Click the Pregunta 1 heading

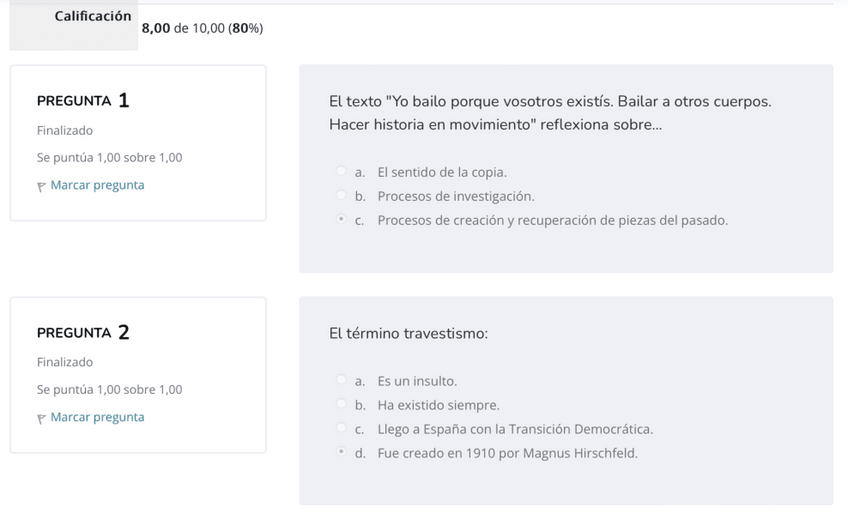click(83, 101)
